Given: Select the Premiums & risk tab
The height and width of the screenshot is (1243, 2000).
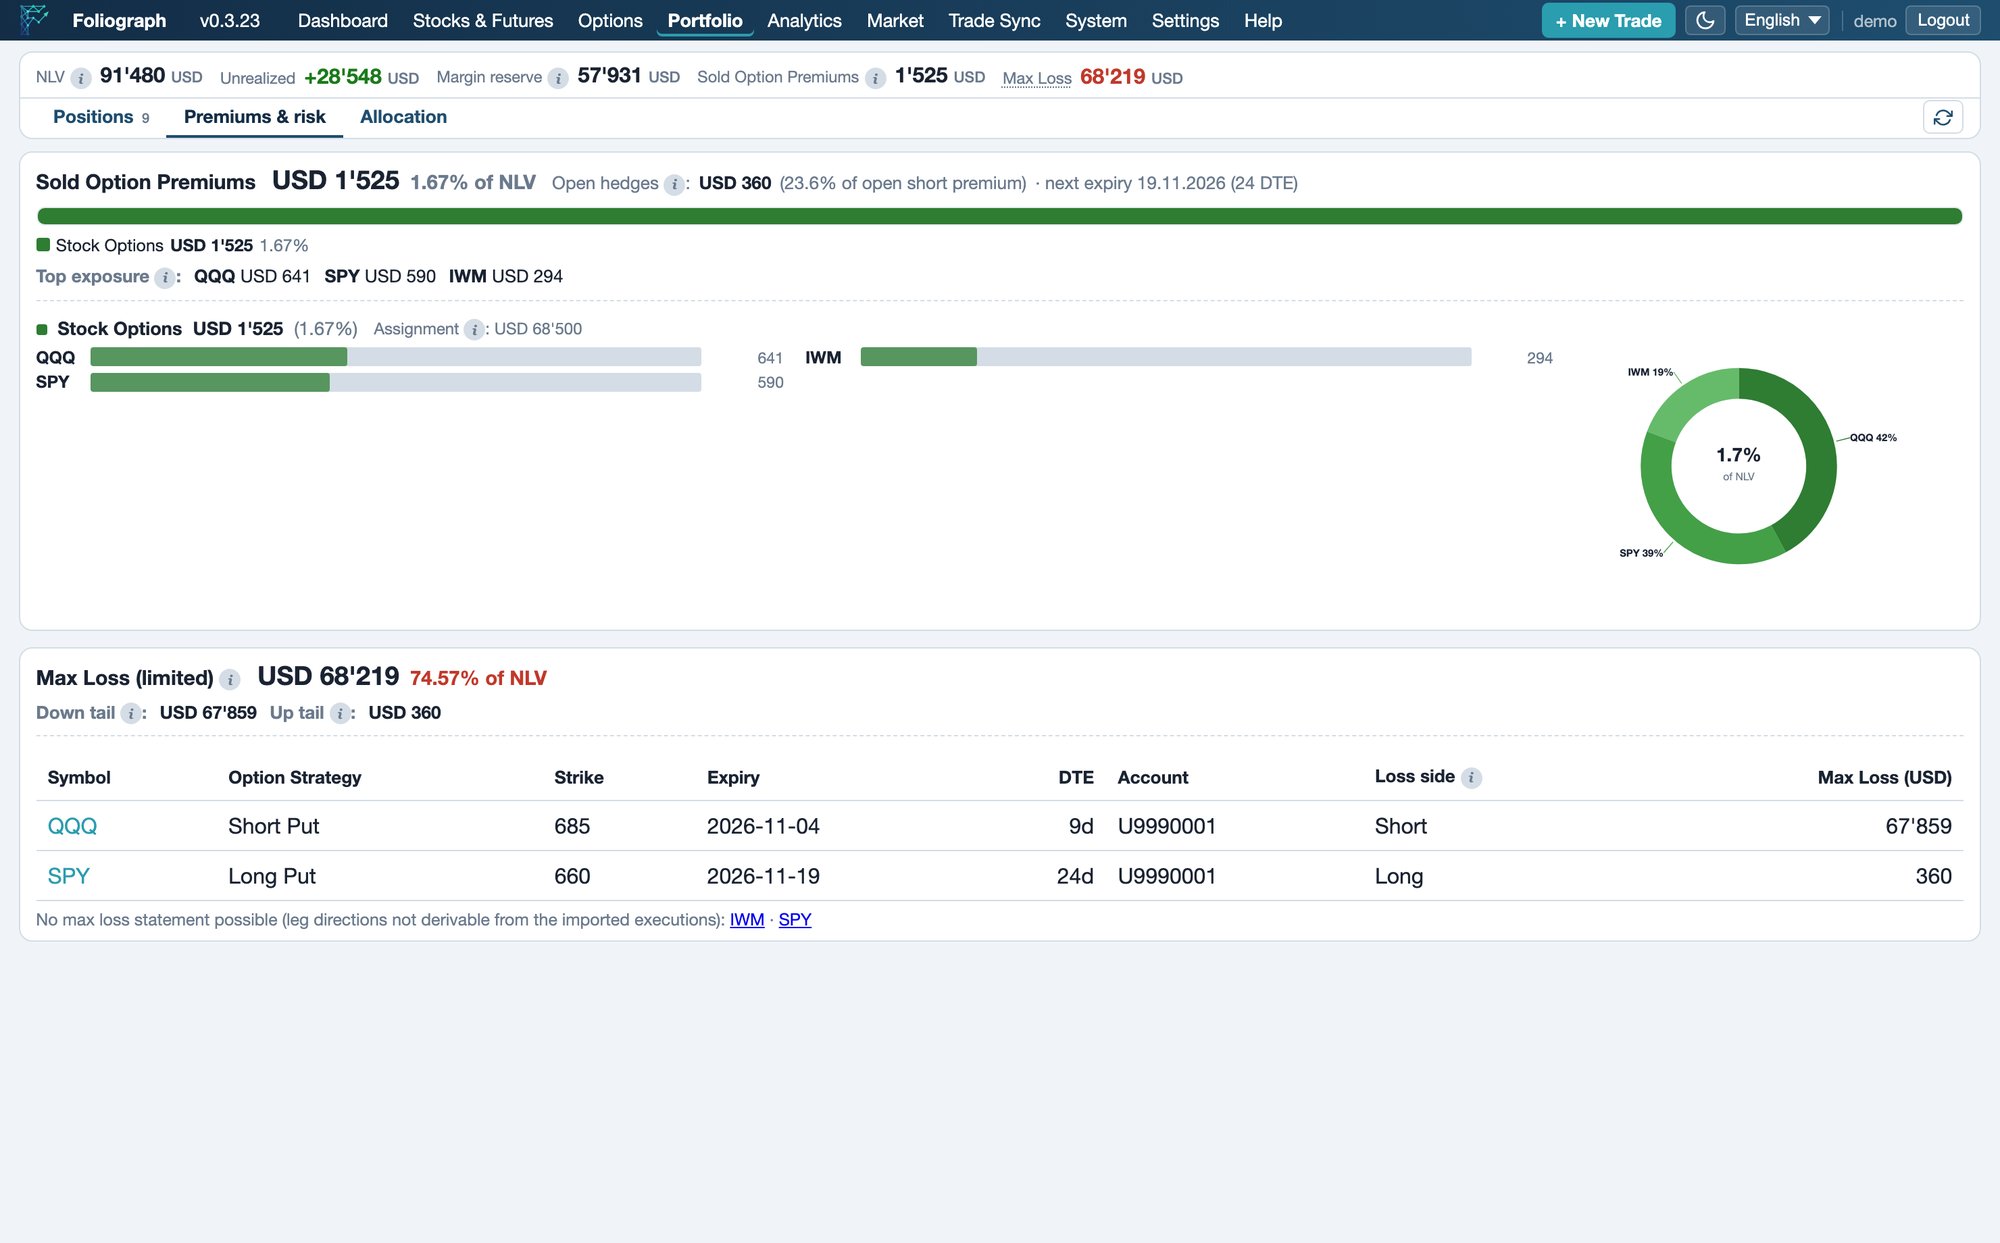Looking at the screenshot, I should (x=255, y=117).
